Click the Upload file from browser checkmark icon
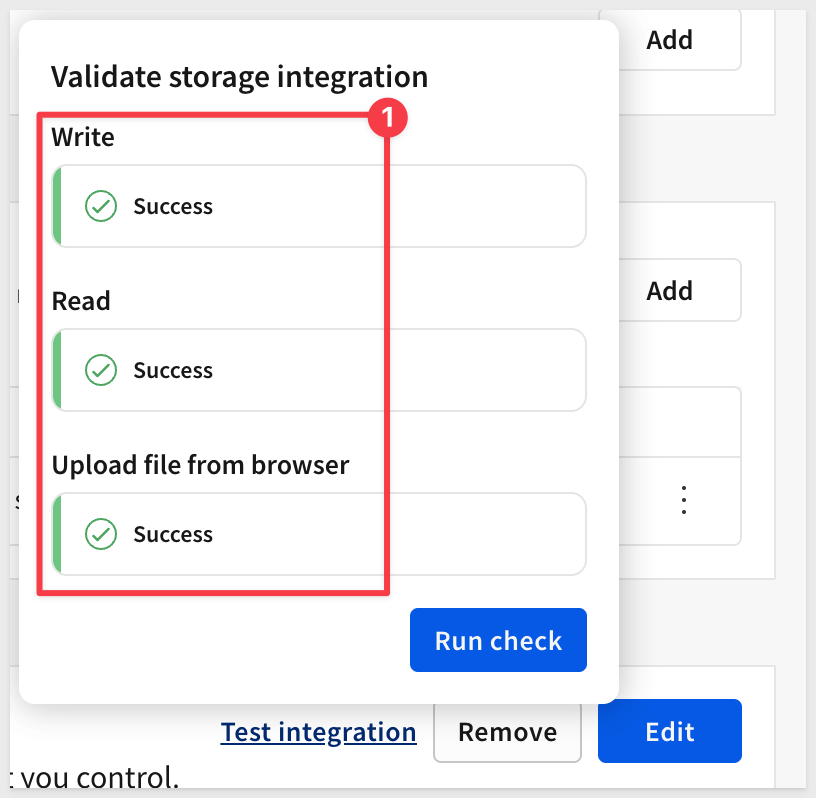 100,535
